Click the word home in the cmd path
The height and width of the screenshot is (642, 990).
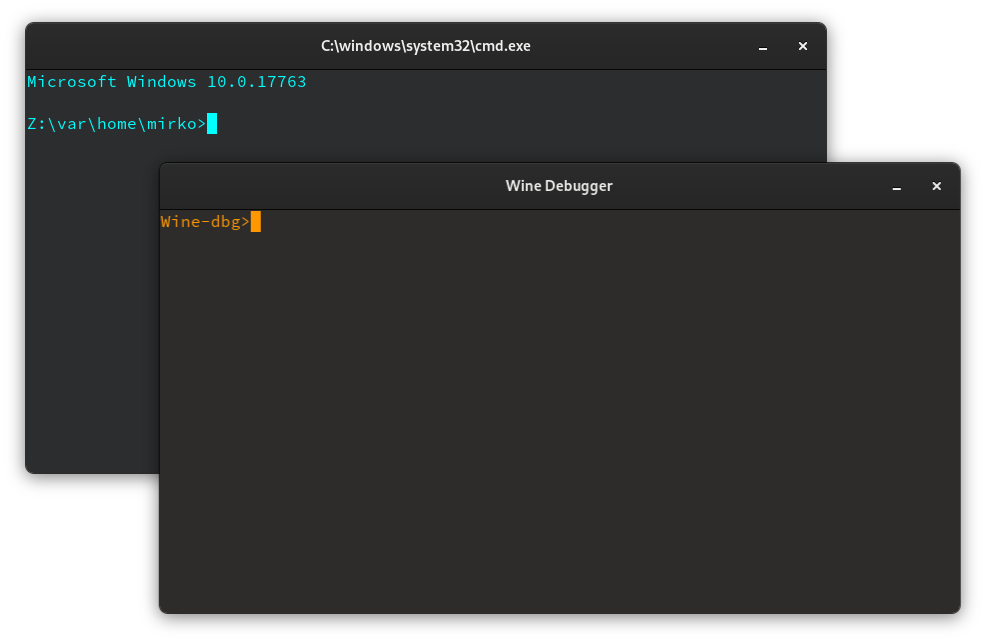(x=116, y=124)
